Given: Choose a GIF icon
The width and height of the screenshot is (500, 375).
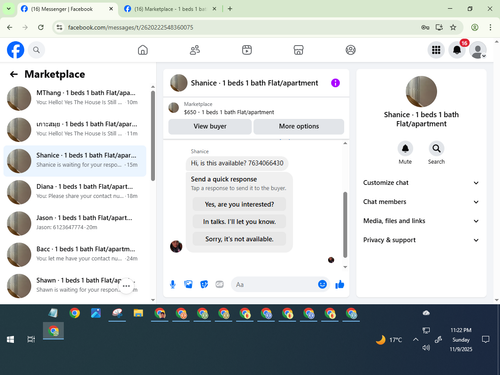Looking at the screenshot, I should pos(219,284).
